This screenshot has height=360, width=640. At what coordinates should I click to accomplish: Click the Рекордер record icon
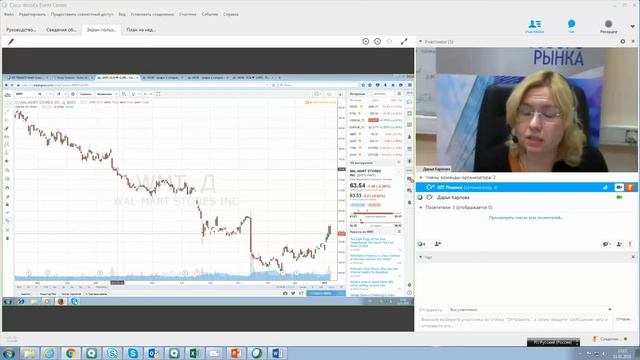point(609,26)
